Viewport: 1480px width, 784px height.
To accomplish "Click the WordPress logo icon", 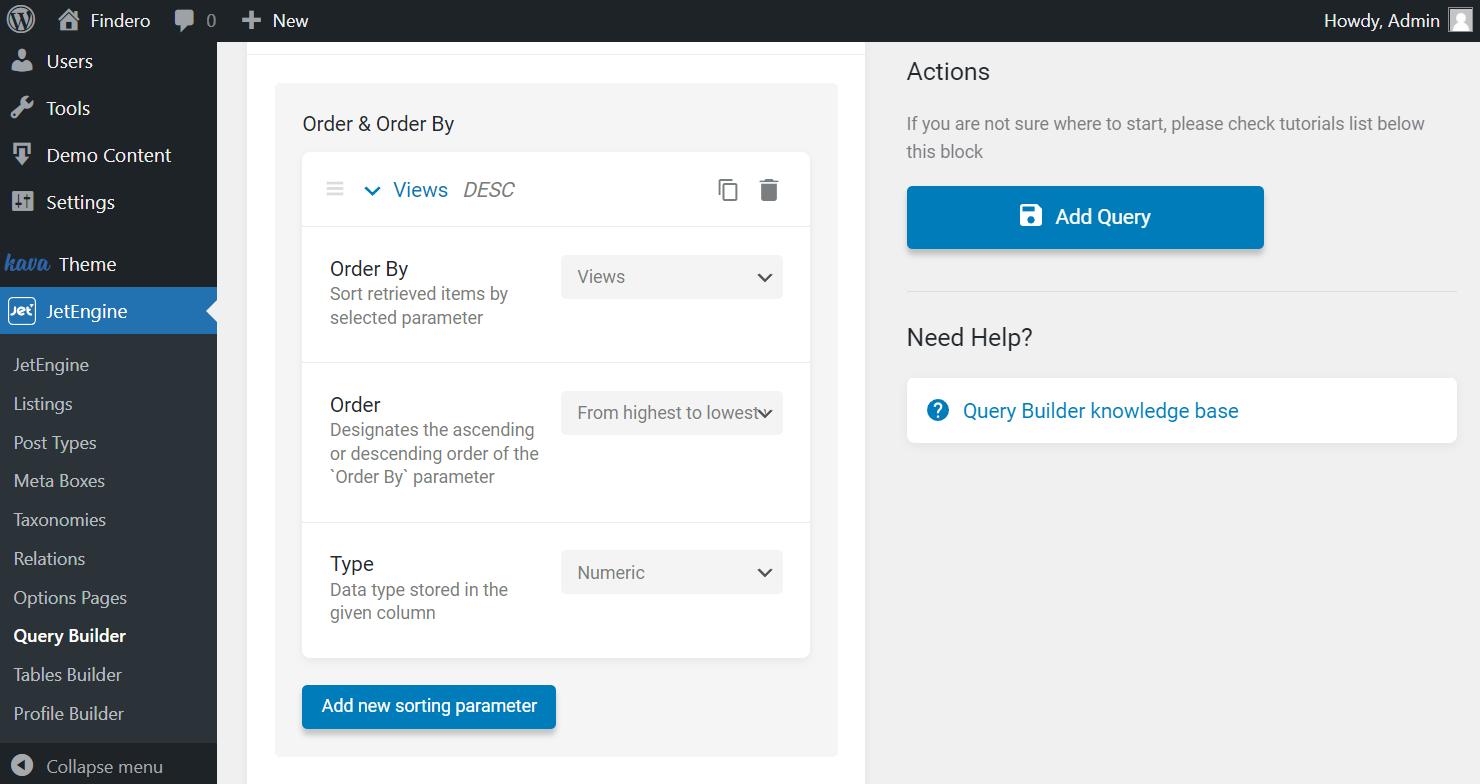I will (x=21, y=20).
